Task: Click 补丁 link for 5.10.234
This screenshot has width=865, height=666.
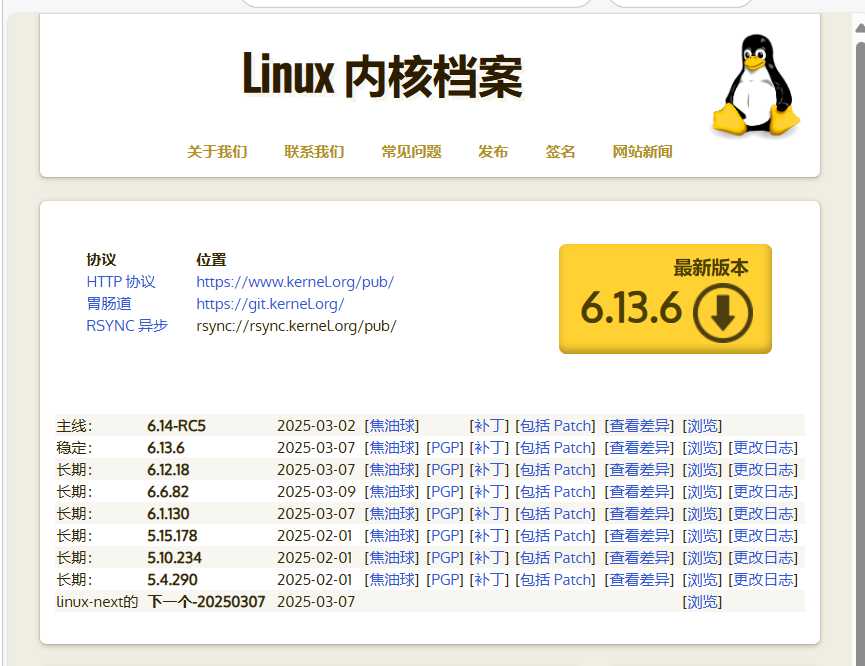Action: (x=489, y=558)
